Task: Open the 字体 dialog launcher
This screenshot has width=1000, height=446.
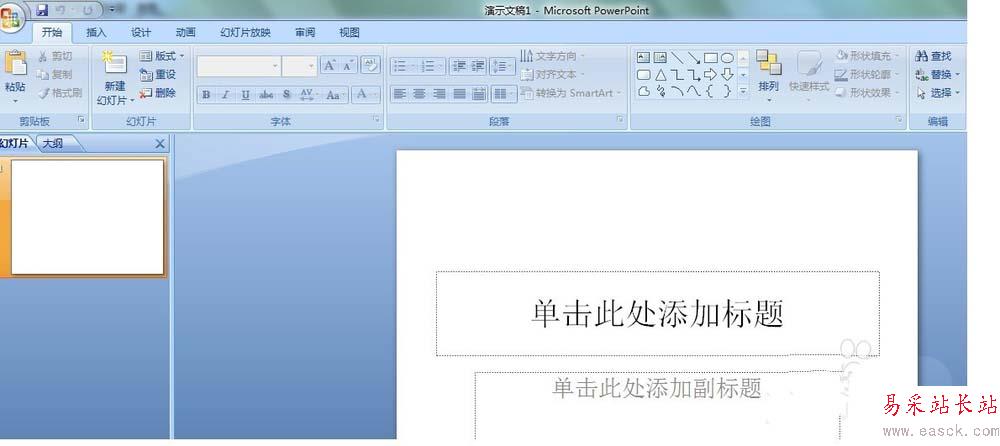Action: point(377,119)
